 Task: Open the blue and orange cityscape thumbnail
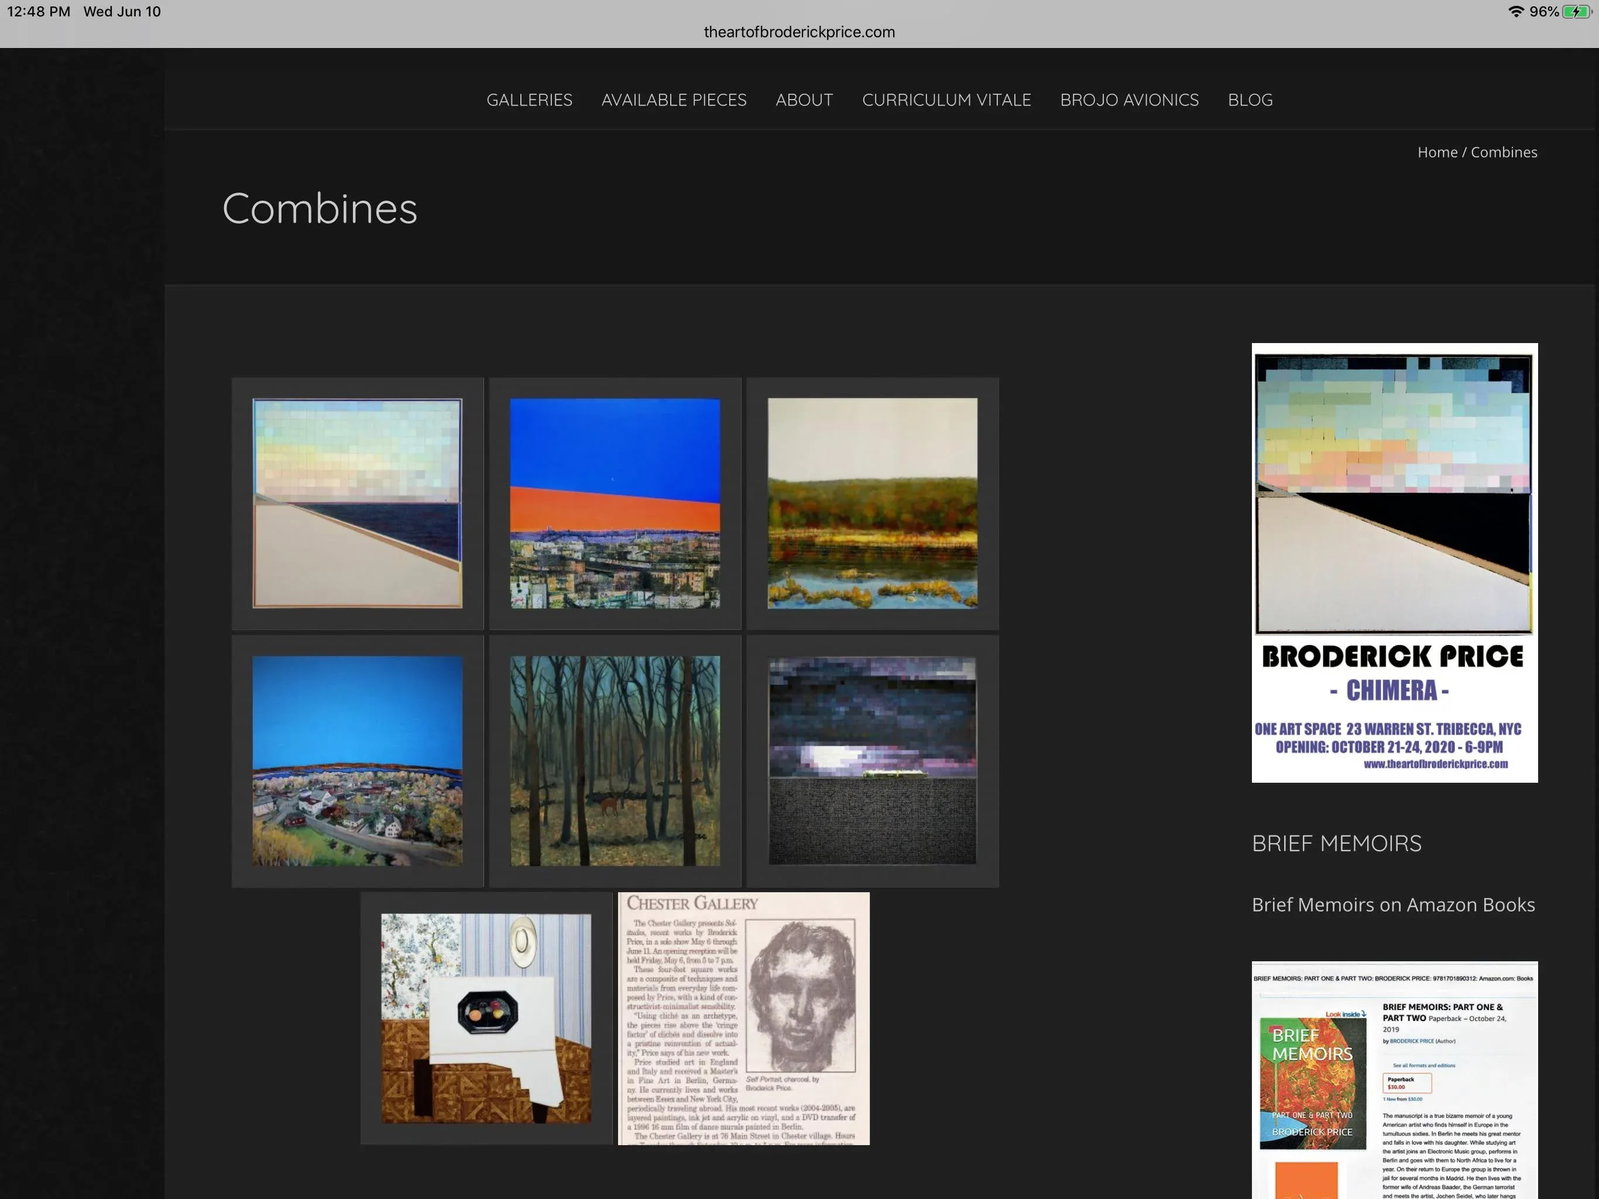click(615, 503)
